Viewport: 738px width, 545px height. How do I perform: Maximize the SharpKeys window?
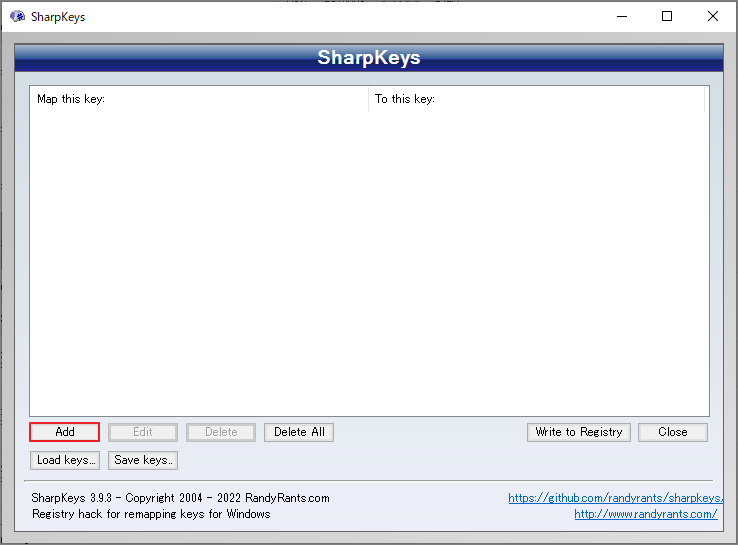pyautogui.click(x=666, y=16)
